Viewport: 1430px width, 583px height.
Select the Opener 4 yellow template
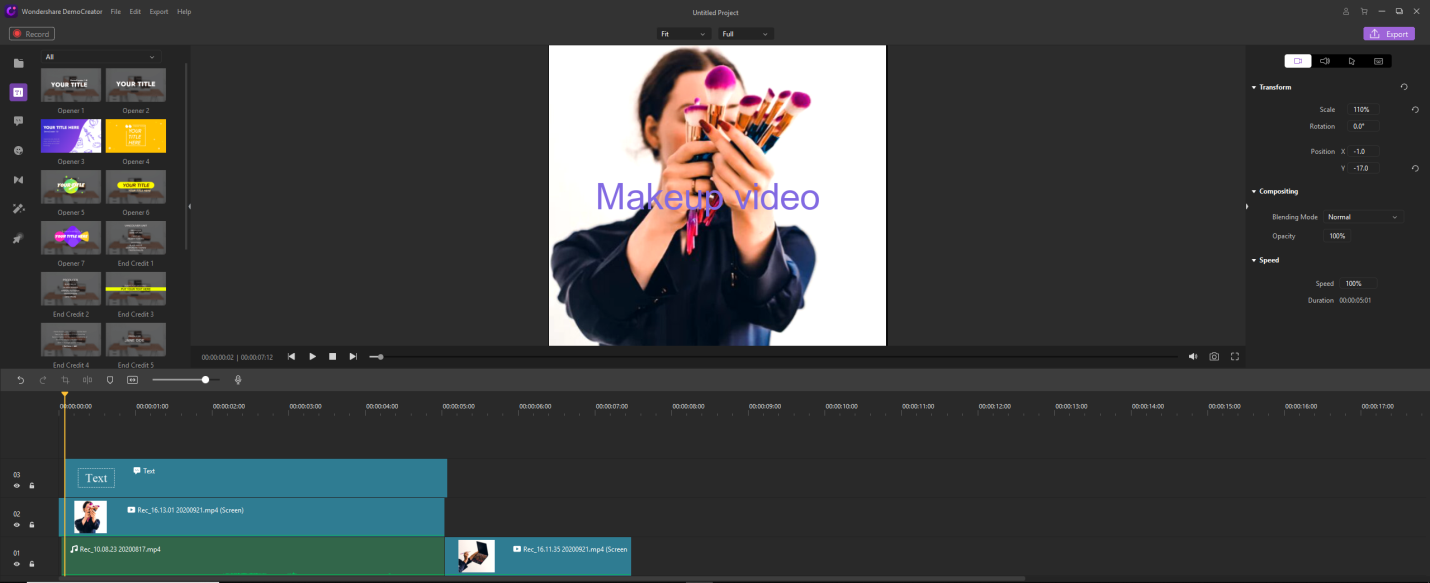pos(136,135)
